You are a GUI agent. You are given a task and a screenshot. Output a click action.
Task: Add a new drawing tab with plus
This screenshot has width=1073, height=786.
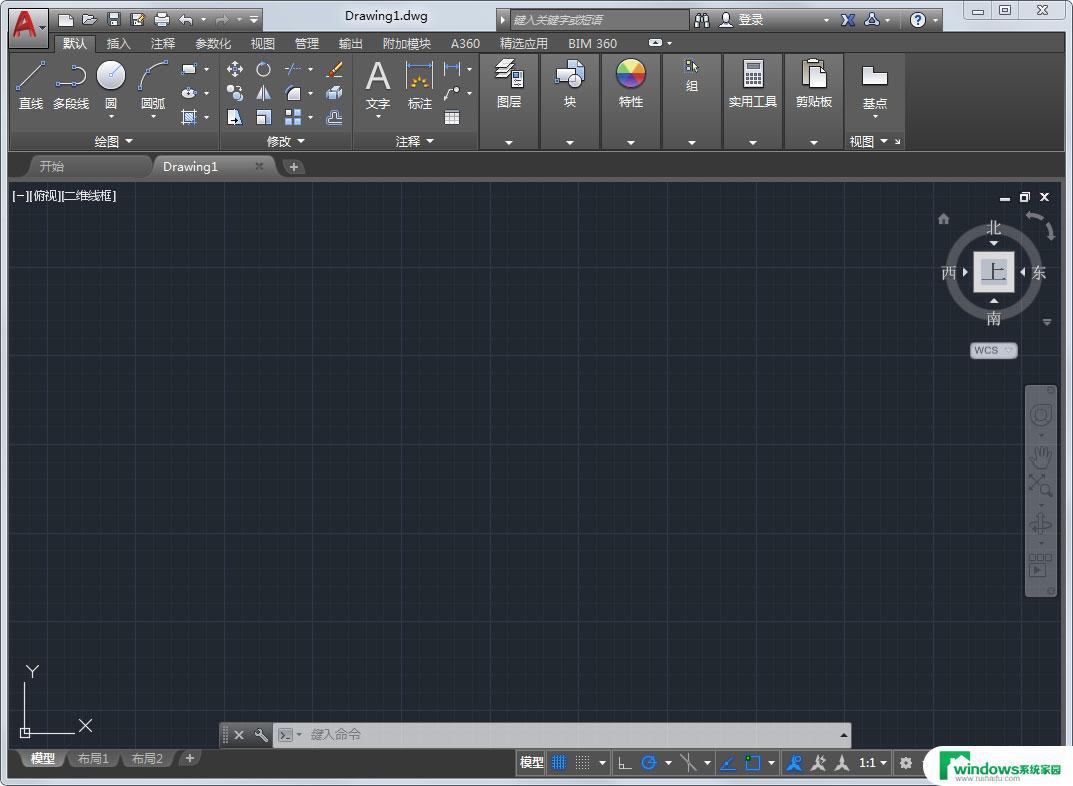pos(294,166)
